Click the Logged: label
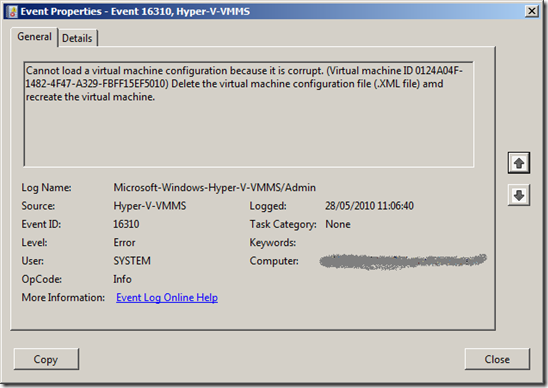Viewport: 548px width, 388px height. coord(268,206)
